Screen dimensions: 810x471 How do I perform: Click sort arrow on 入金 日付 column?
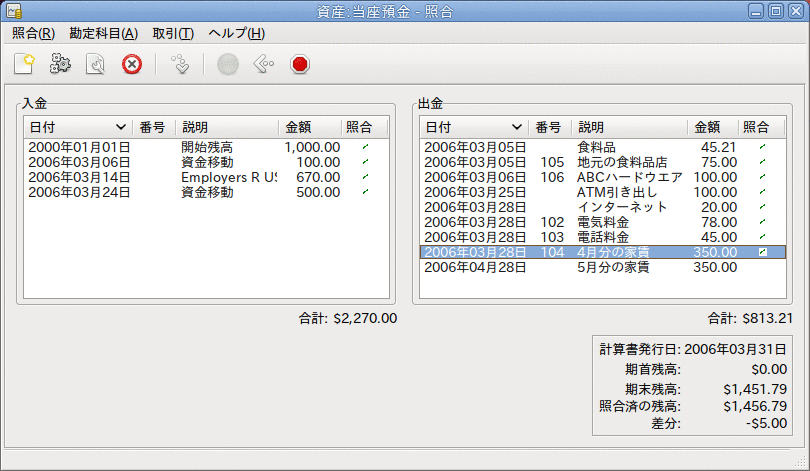click(x=120, y=127)
